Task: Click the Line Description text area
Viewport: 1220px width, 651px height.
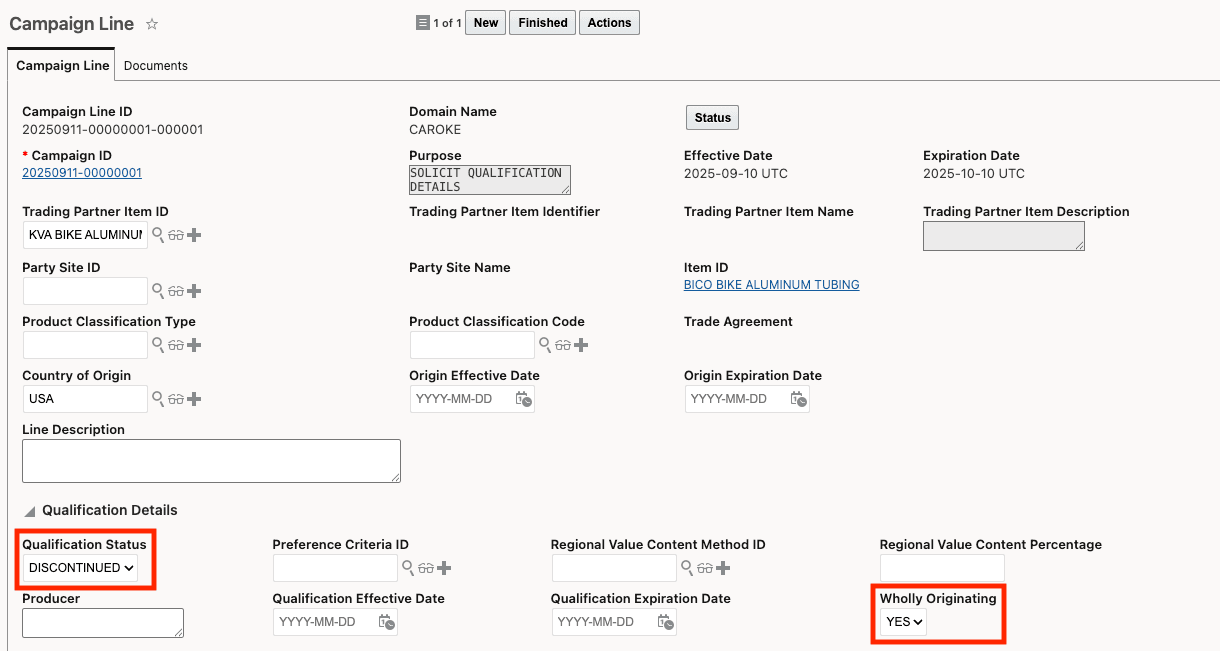Action: coord(211,461)
